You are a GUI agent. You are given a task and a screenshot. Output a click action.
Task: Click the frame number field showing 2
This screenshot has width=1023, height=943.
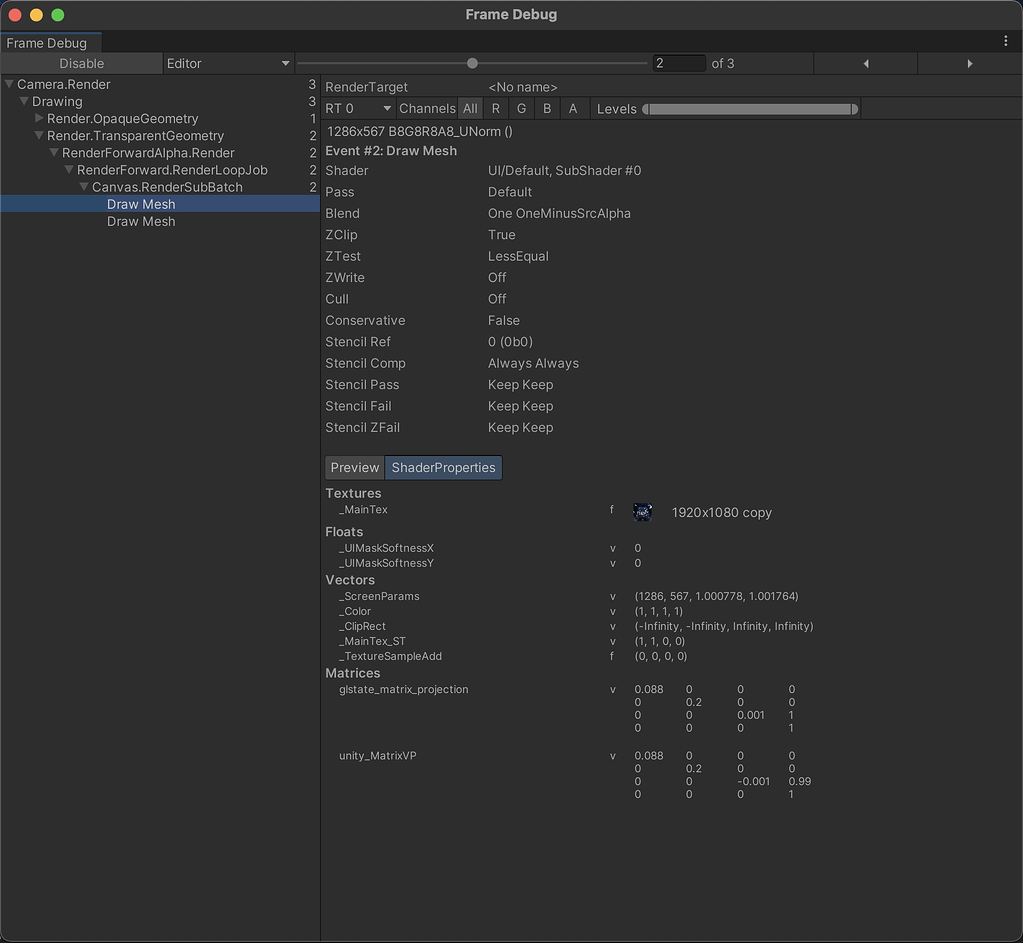(680, 63)
